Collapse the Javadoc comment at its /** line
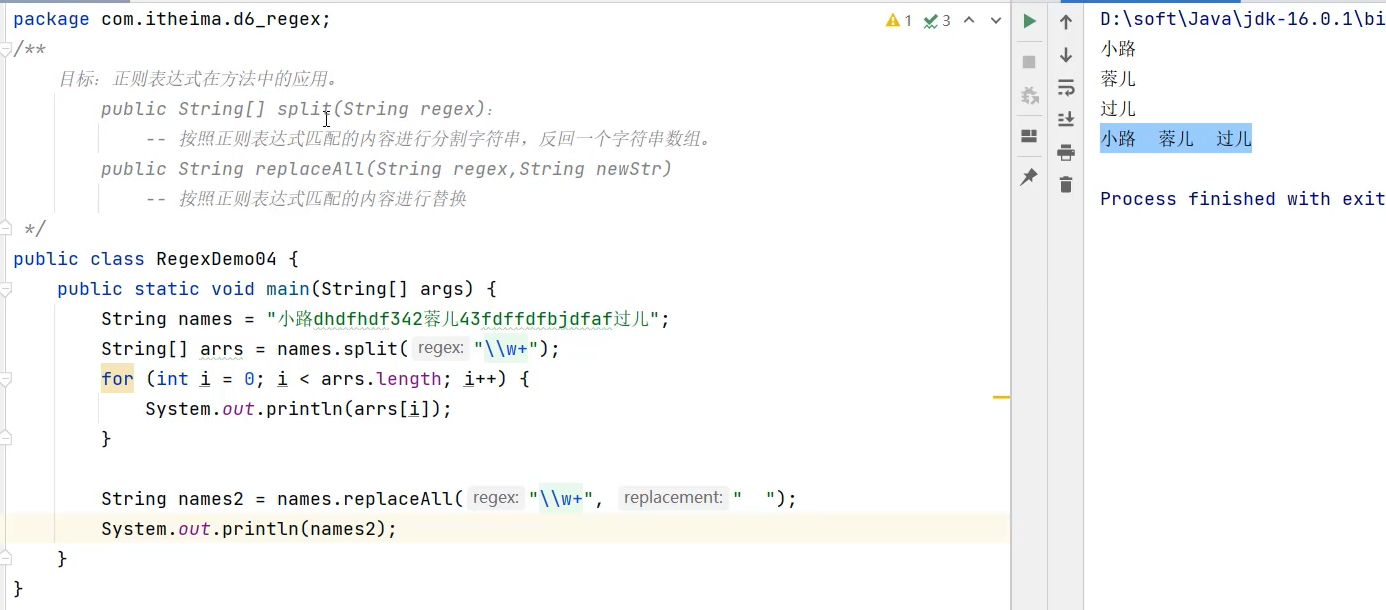The image size is (1386, 610). pos(7,49)
